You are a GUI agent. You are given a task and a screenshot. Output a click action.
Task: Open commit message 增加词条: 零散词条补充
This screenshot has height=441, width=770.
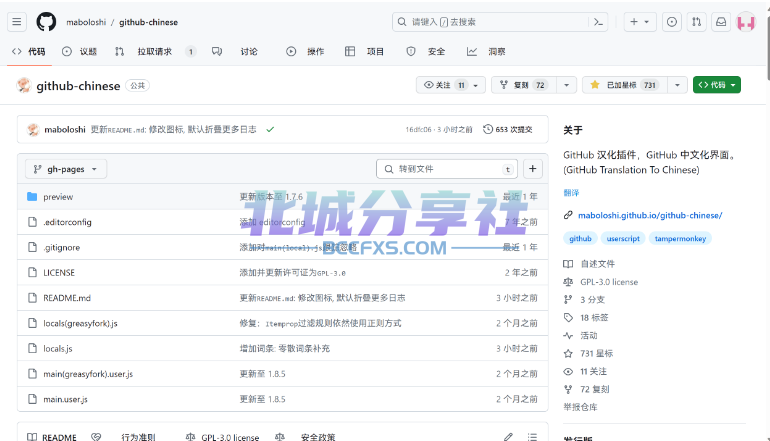pyautogui.click(x=284, y=349)
